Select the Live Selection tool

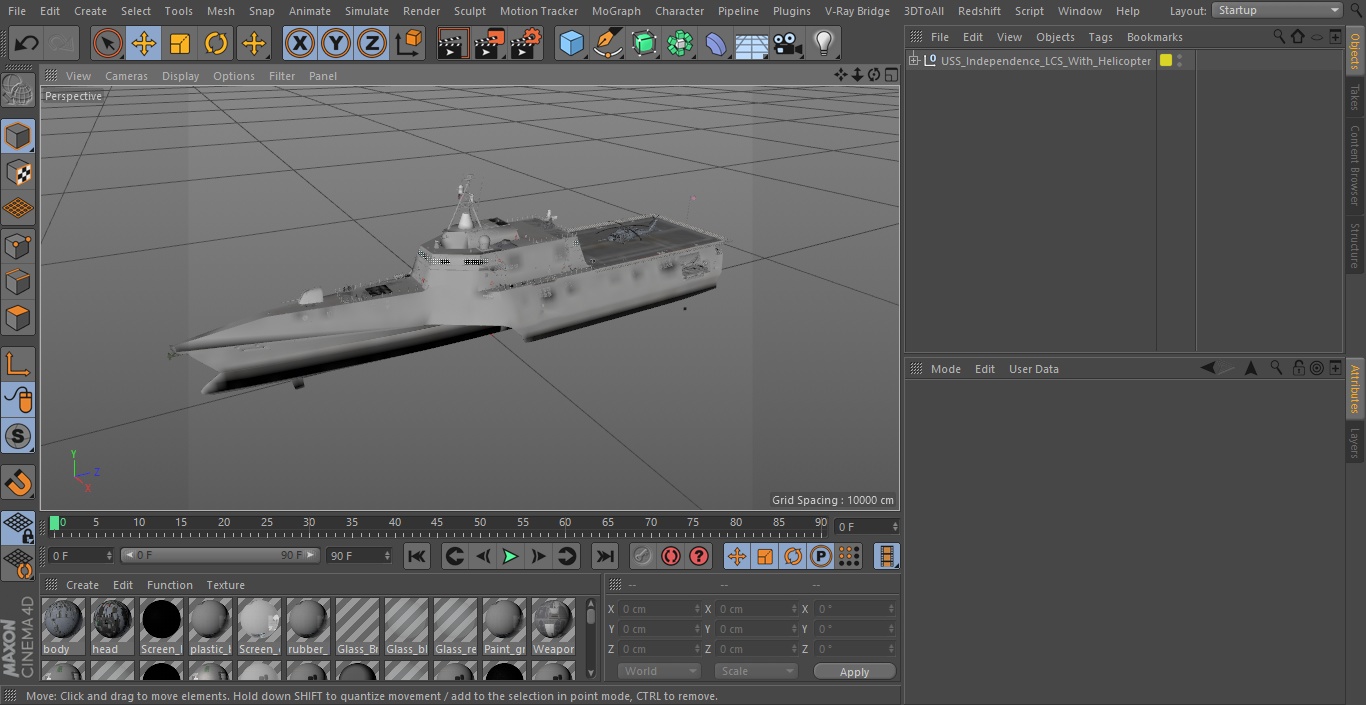click(107, 43)
